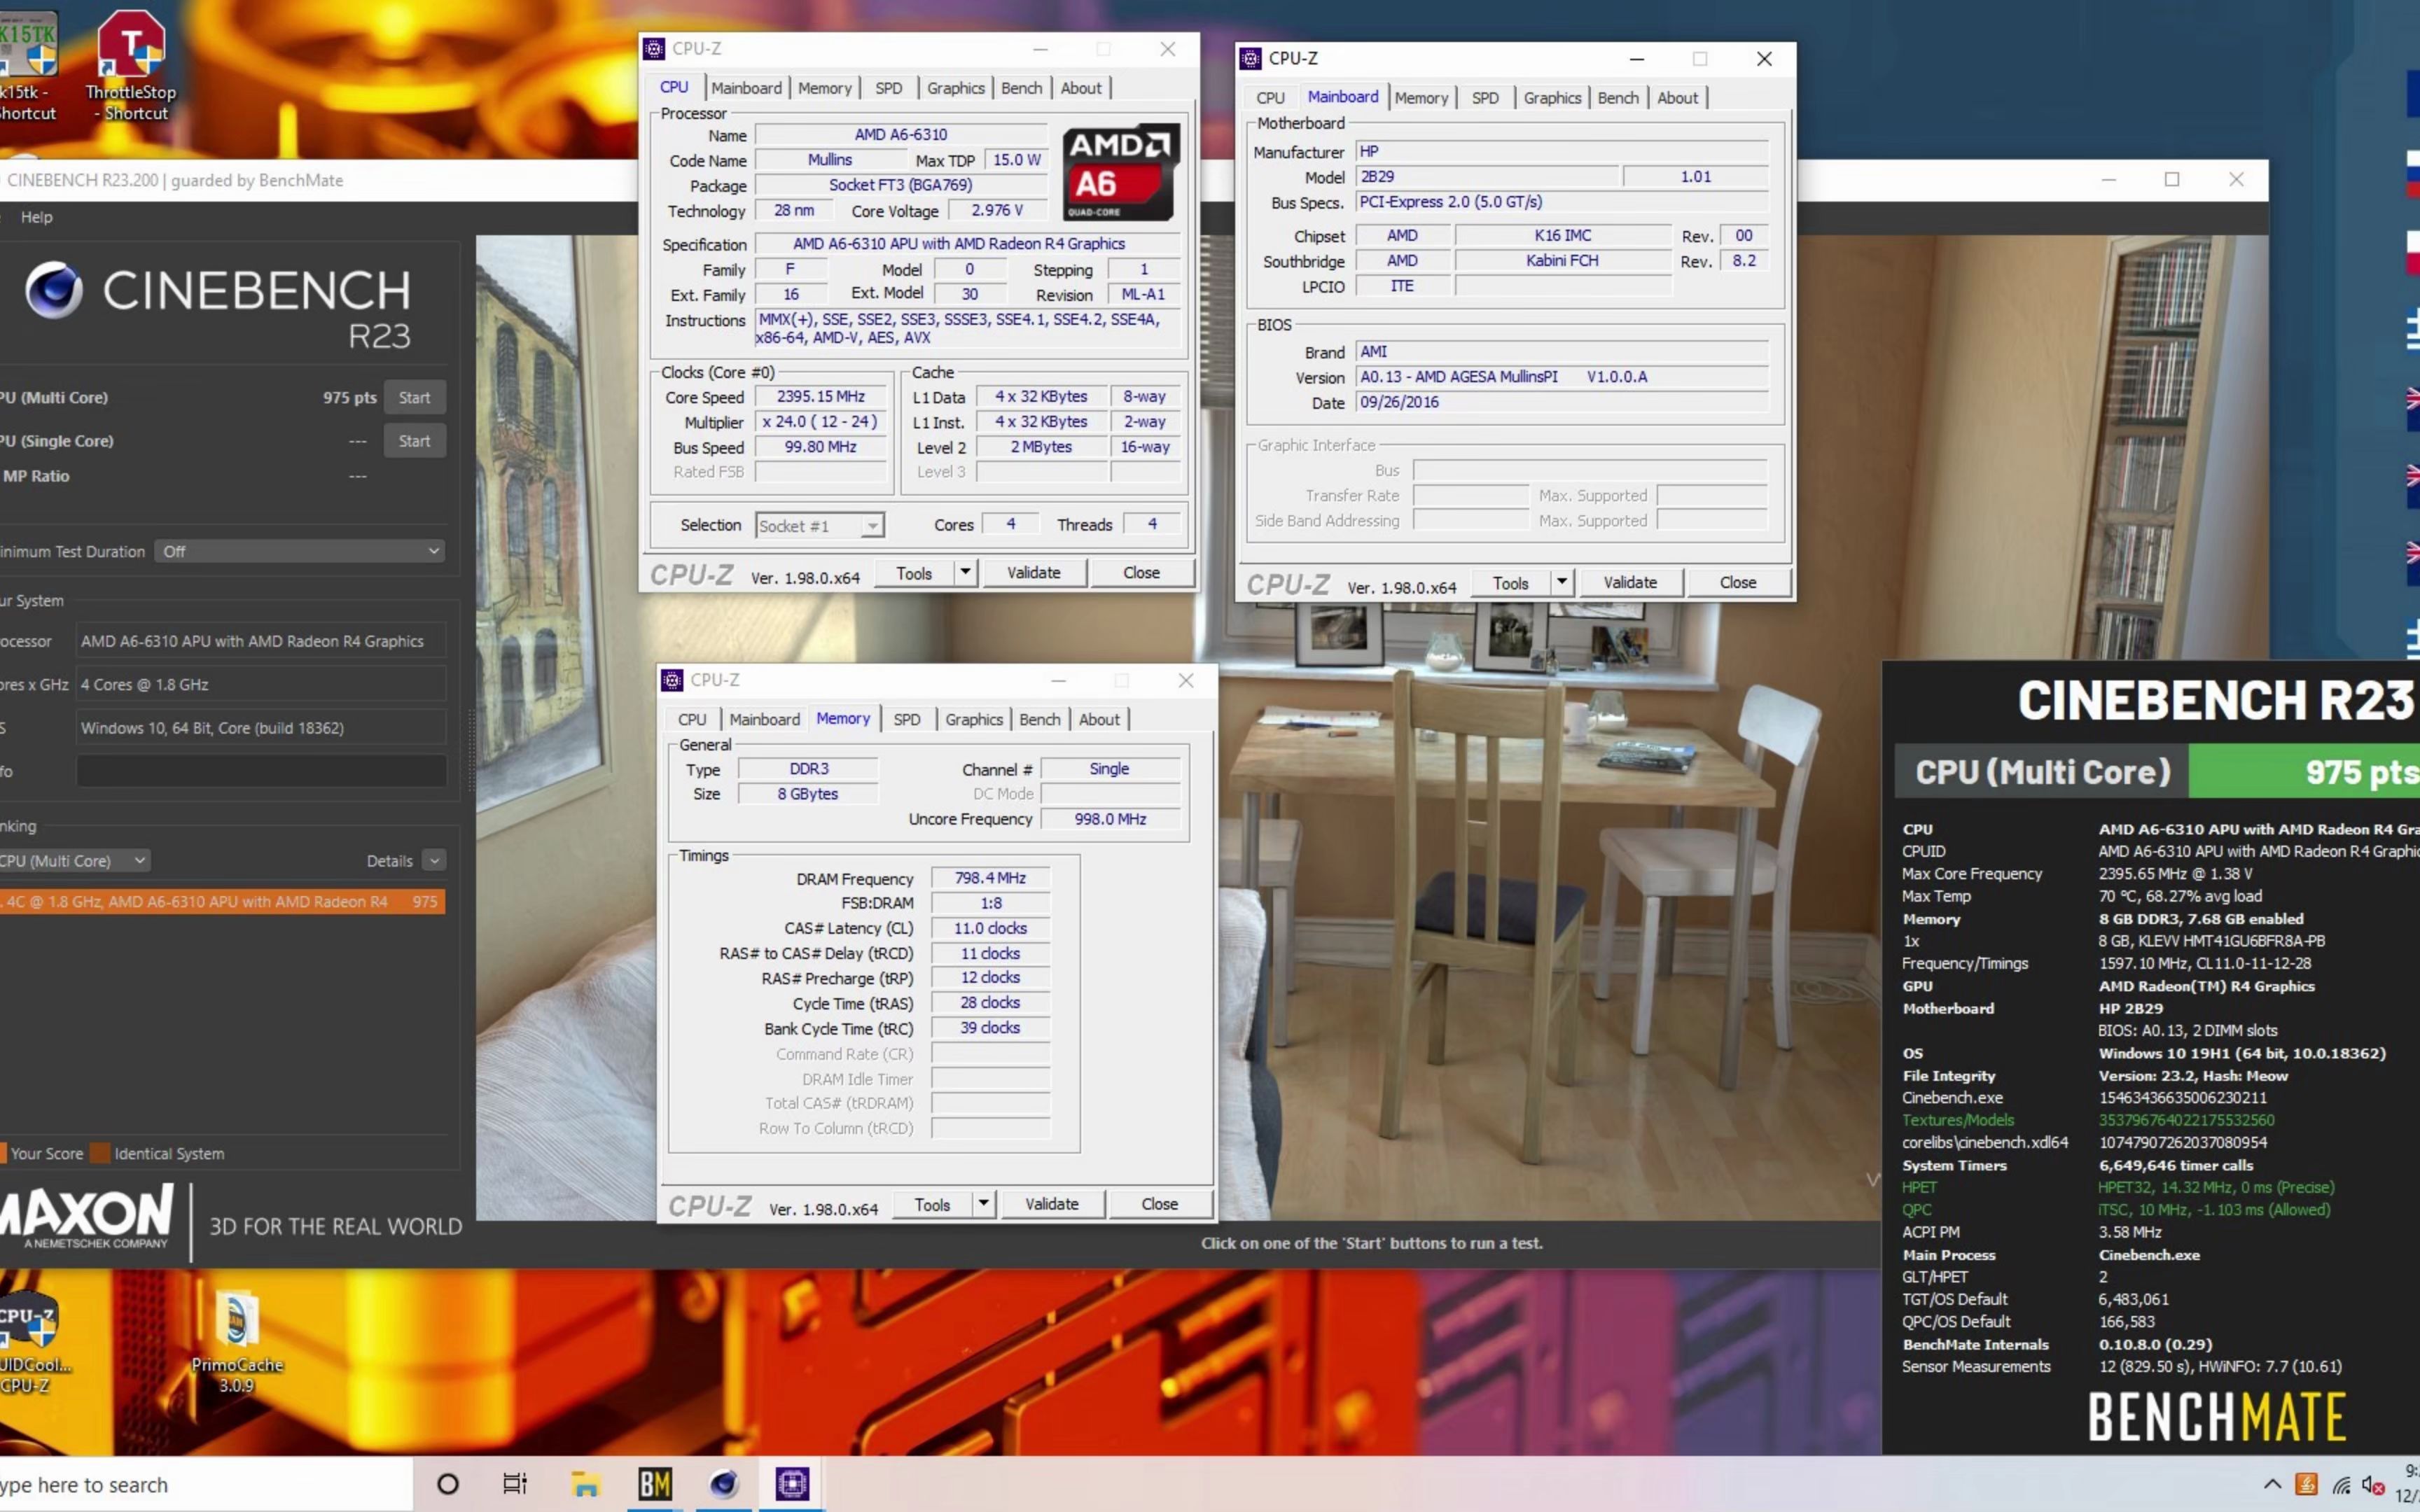Click the empty Info field in Cinebench
The image size is (2420, 1512).
(261, 771)
